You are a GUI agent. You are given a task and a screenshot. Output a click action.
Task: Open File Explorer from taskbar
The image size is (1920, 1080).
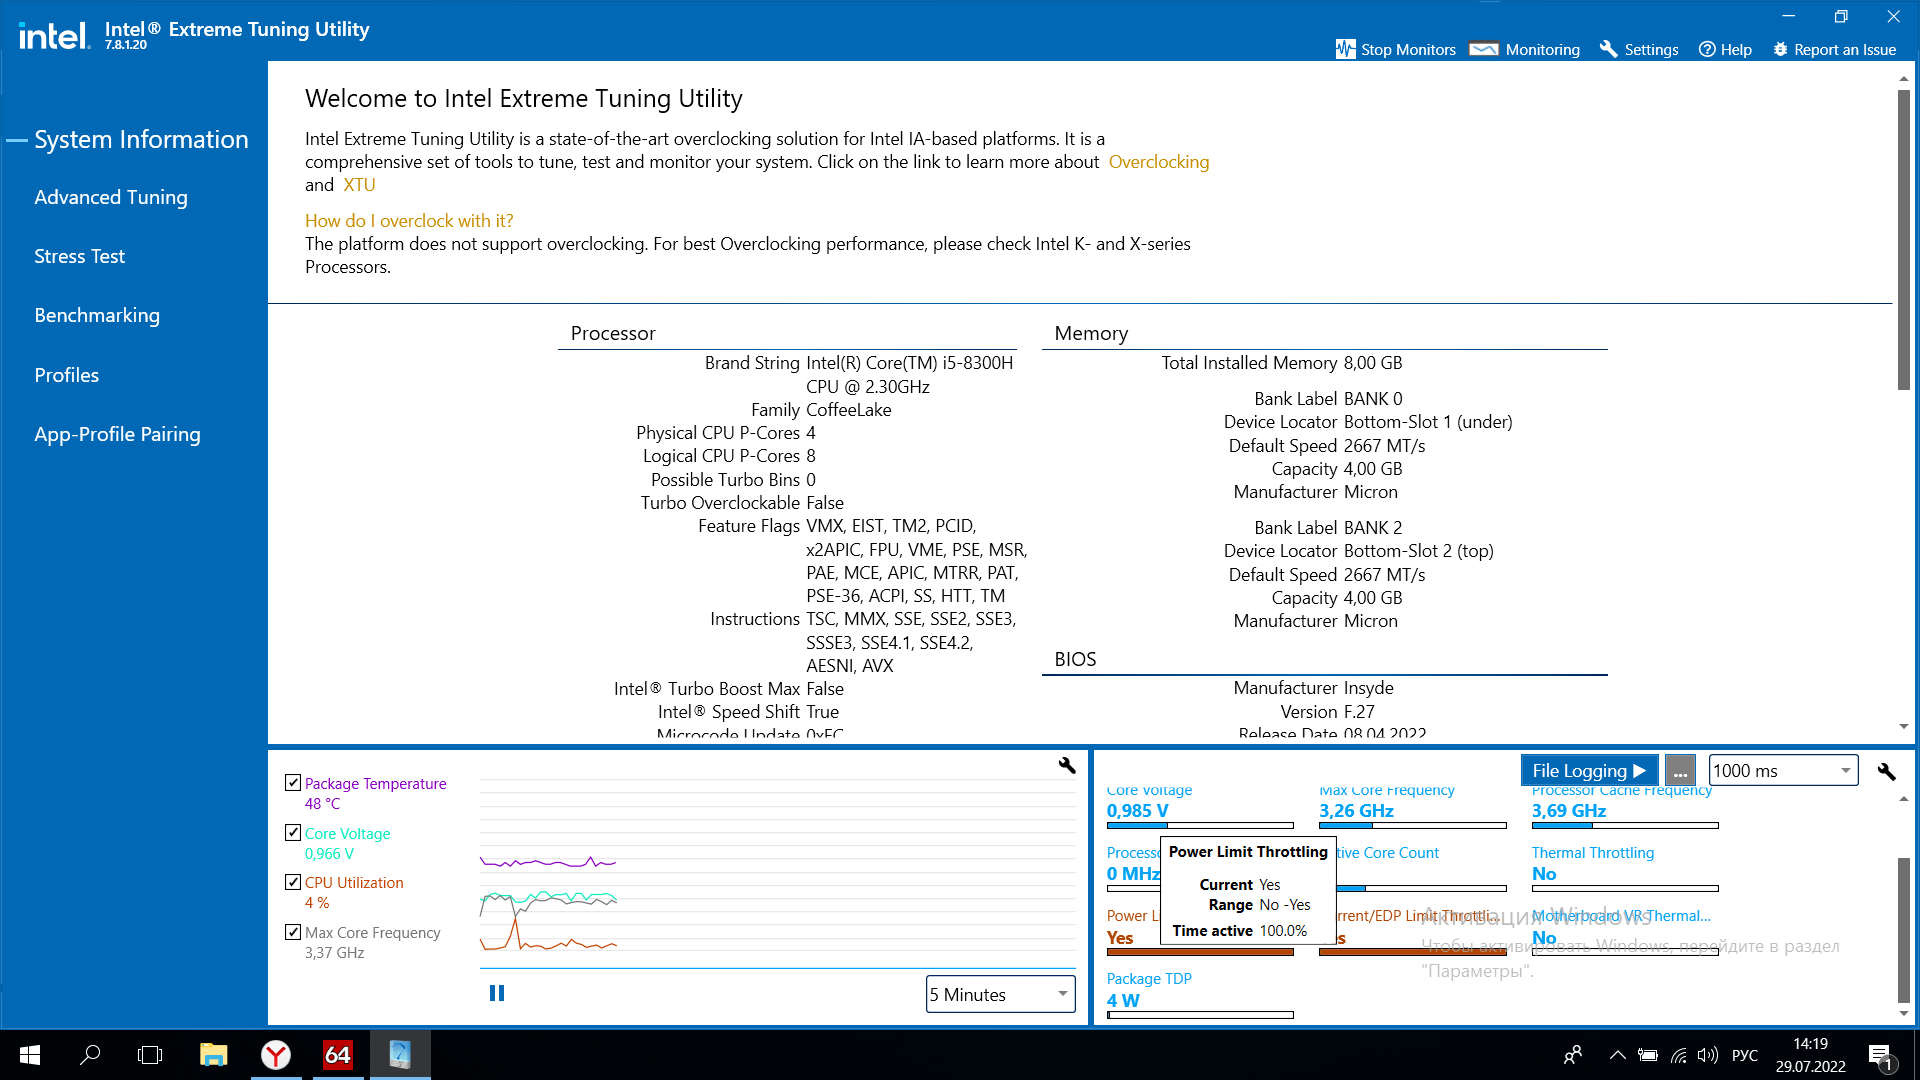pyautogui.click(x=213, y=1055)
